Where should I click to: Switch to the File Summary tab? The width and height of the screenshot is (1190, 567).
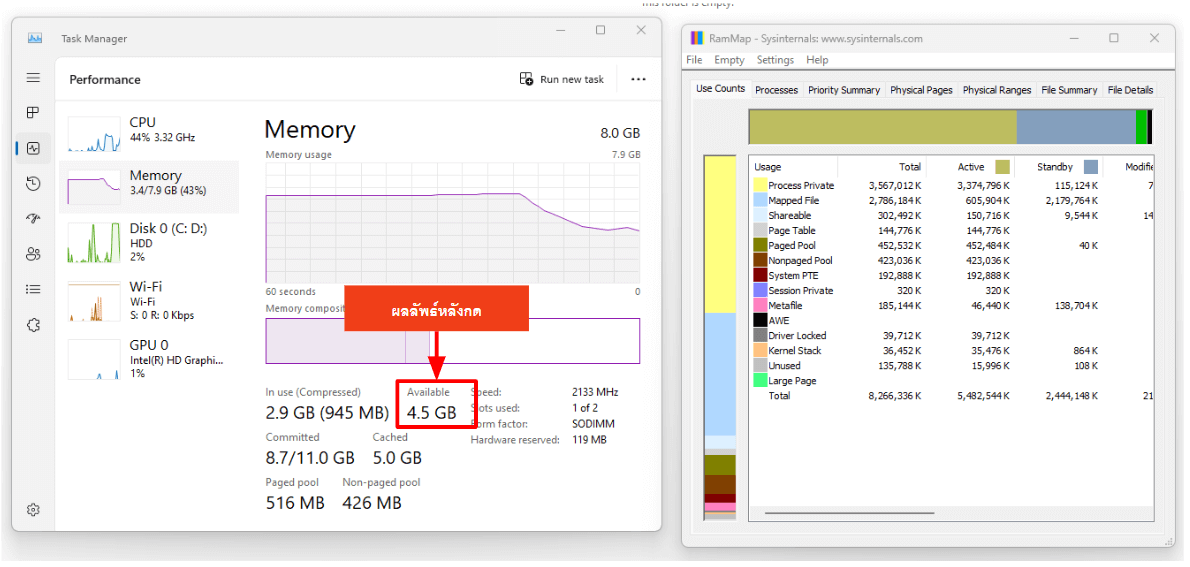coord(1069,90)
